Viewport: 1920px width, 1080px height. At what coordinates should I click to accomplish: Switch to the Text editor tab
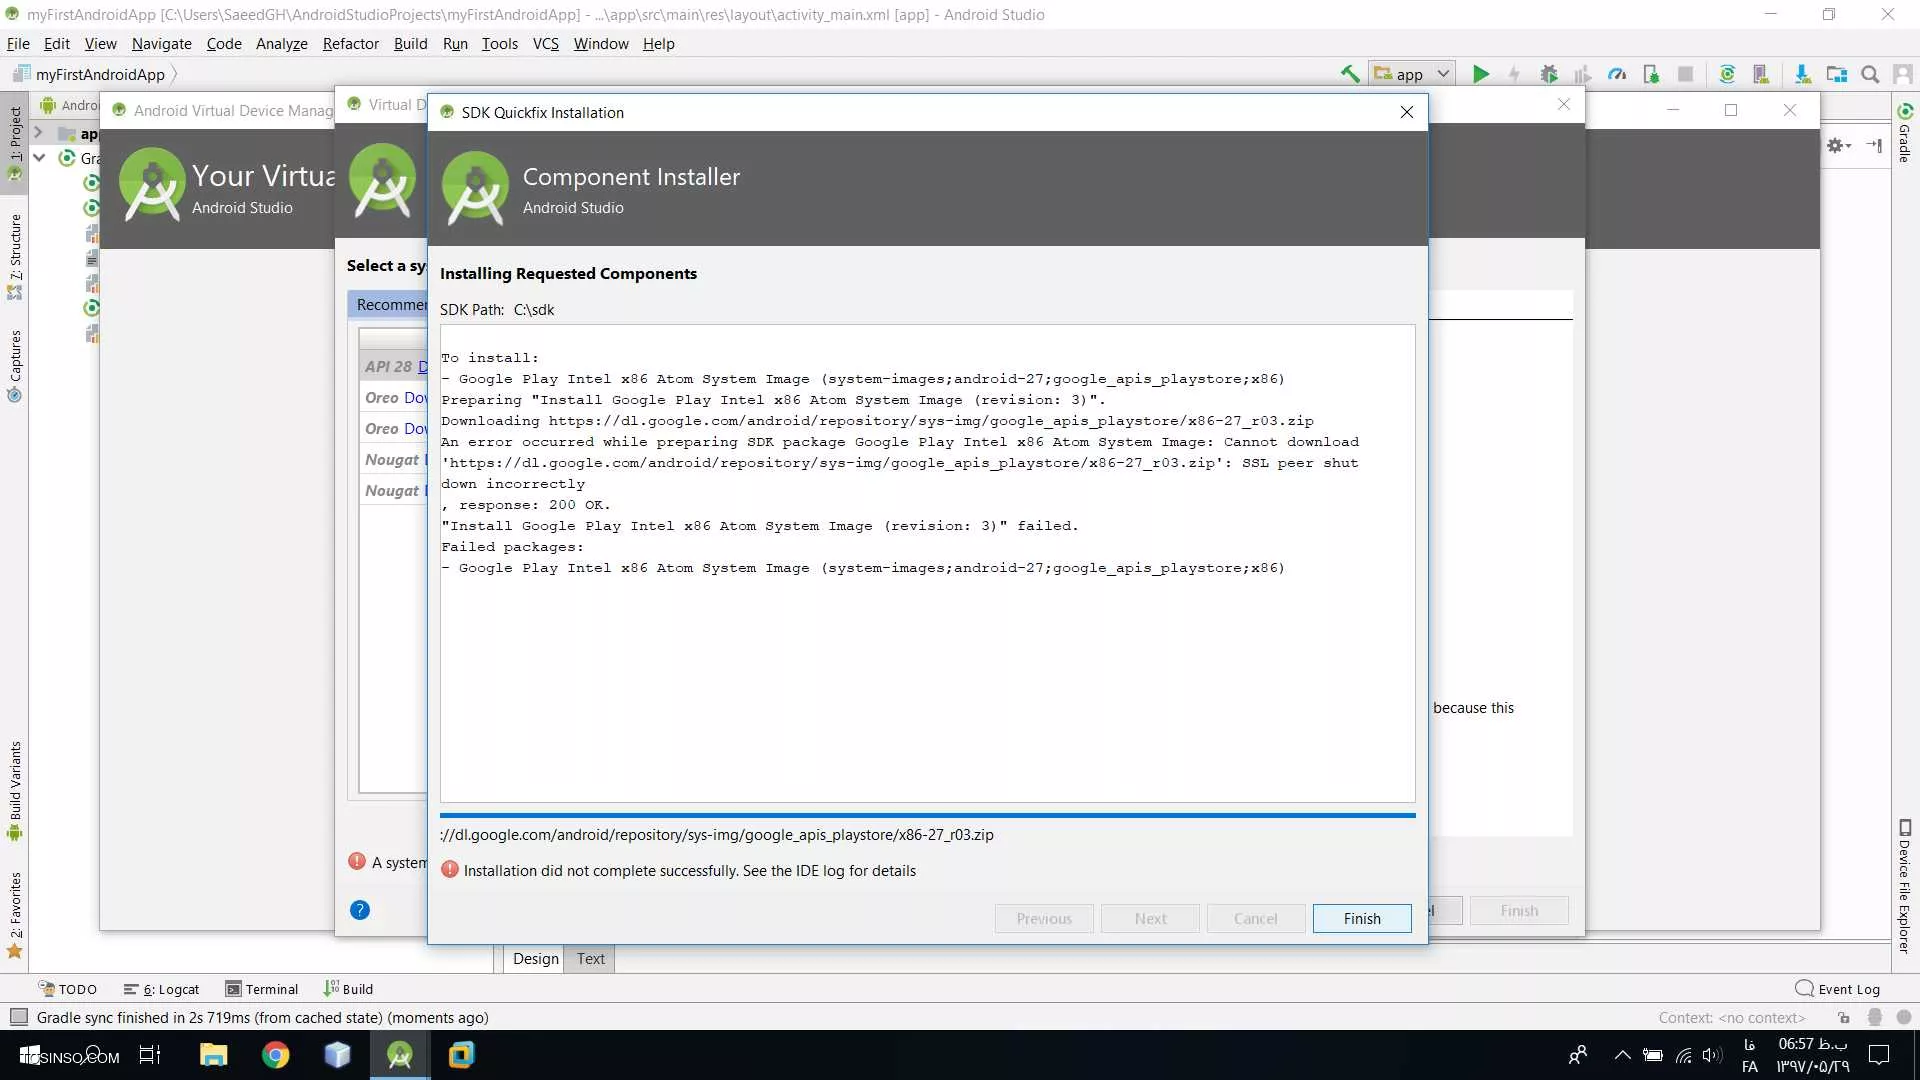coord(590,959)
